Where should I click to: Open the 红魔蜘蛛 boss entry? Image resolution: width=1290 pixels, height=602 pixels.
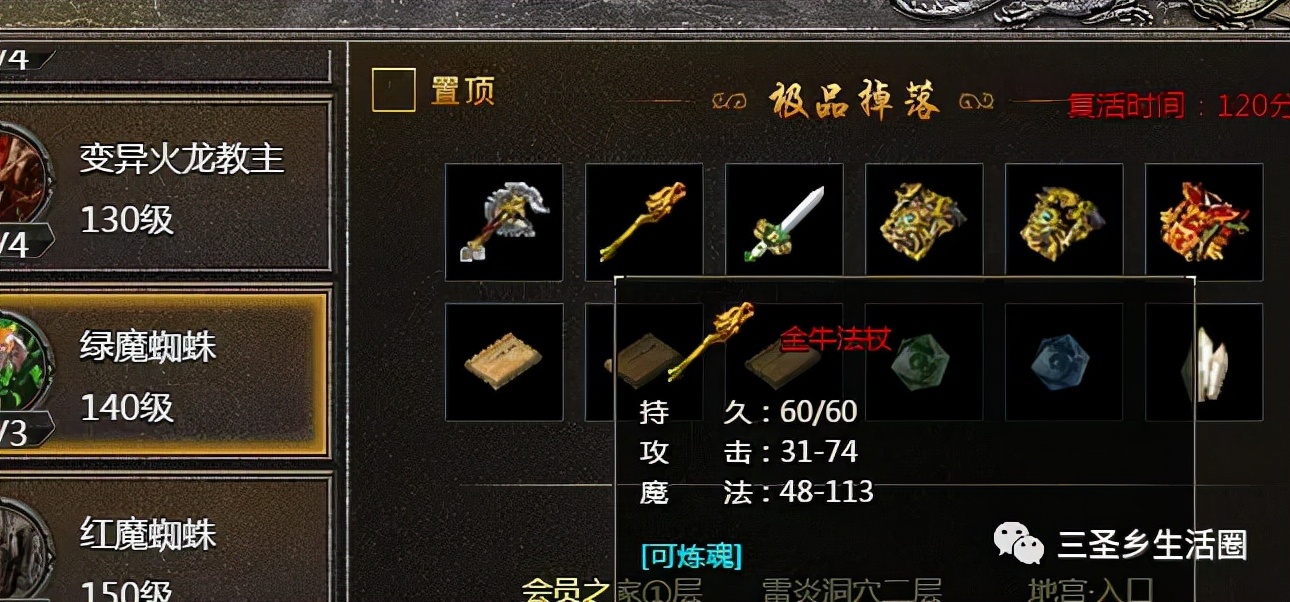pos(165,540)
